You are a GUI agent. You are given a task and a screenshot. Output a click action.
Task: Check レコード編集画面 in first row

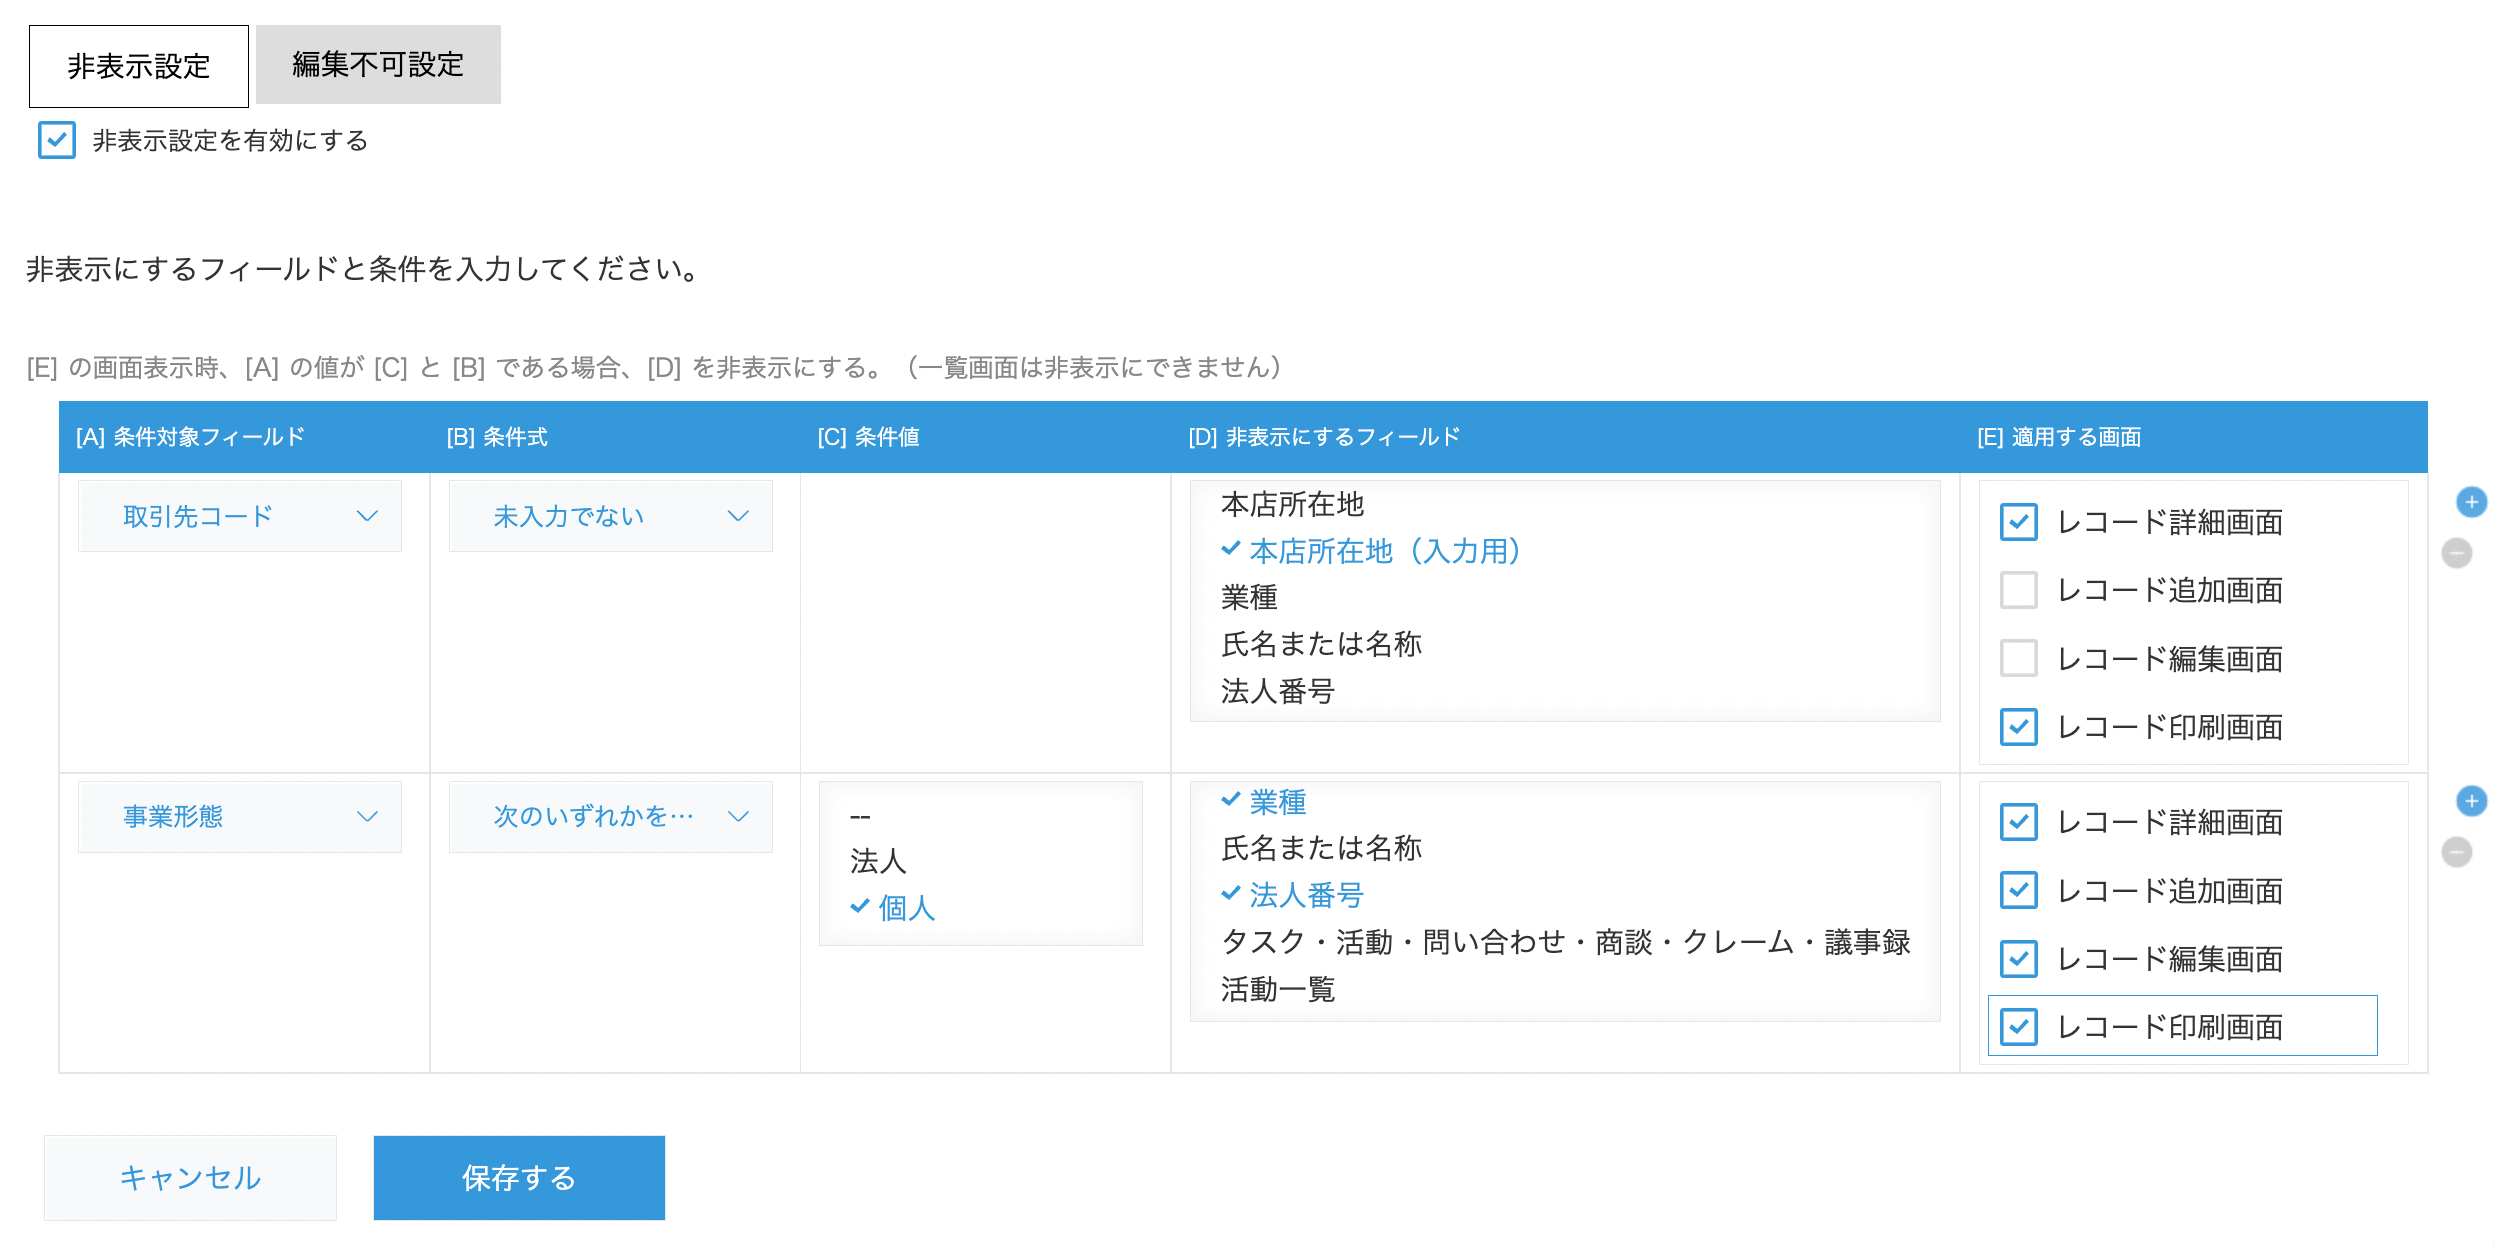[2018, 659]
